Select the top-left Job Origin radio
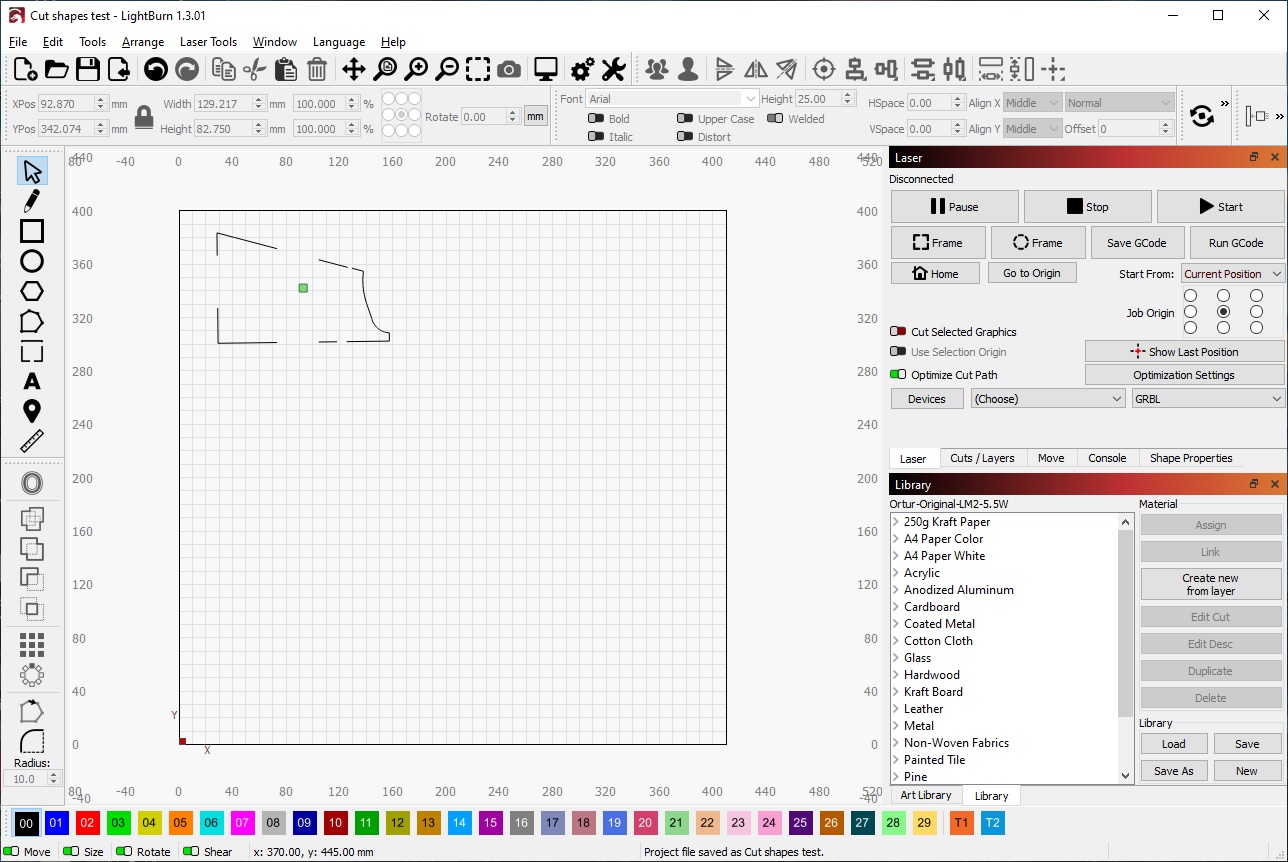This screenshot has height=862, width=1288. pyautogui.click(x=1190, y=296)
